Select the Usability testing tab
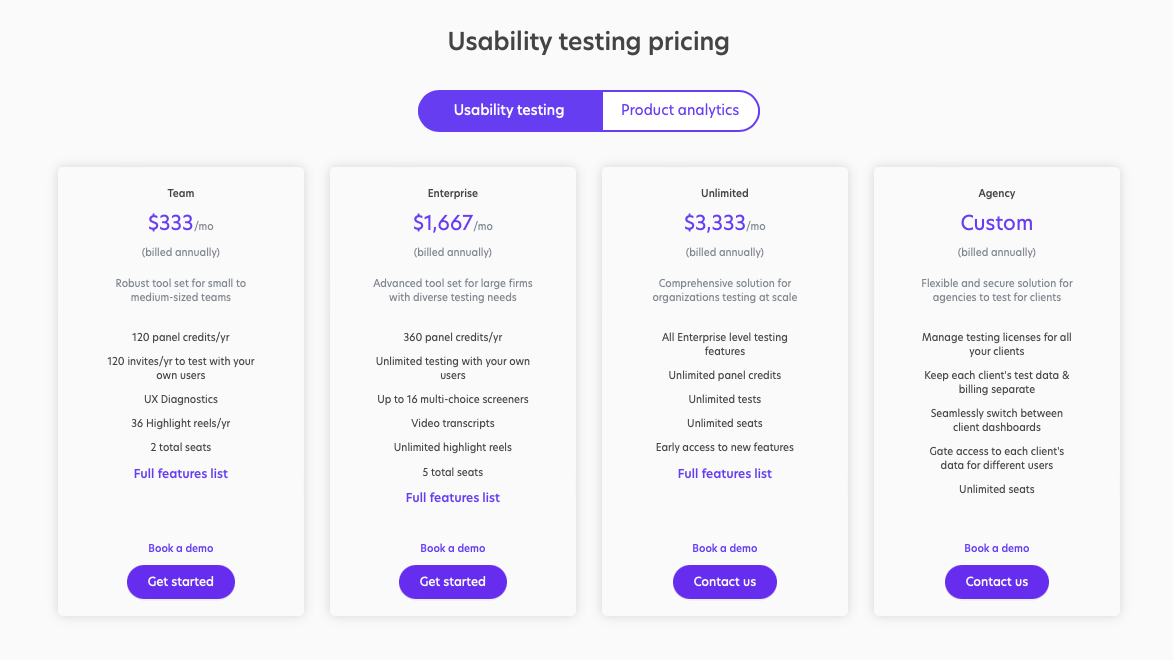Viewport: 1173px width, 660px height. 509,110
